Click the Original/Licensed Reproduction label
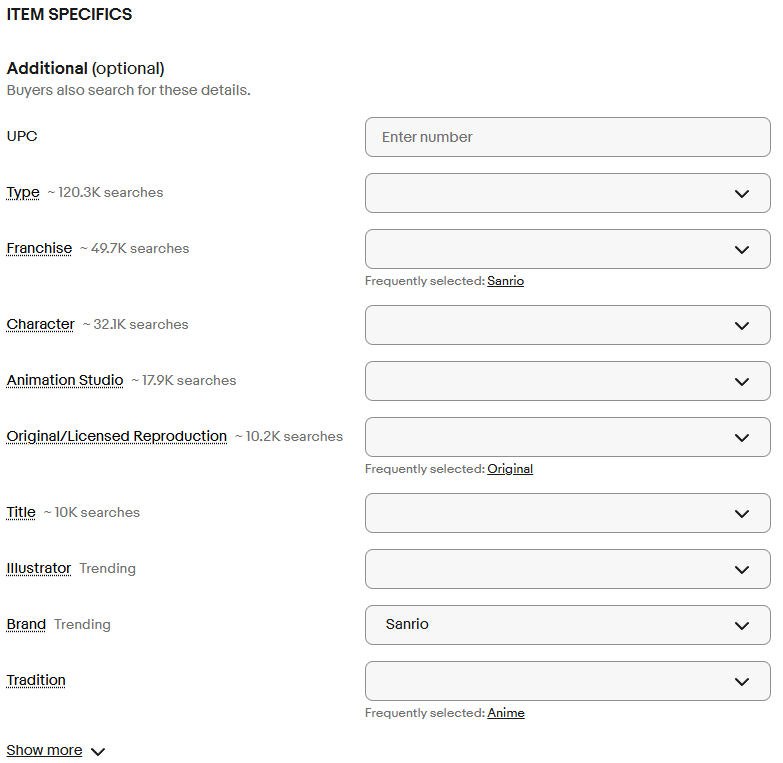Viewport: 783px width, 763px height. (117, 436)
